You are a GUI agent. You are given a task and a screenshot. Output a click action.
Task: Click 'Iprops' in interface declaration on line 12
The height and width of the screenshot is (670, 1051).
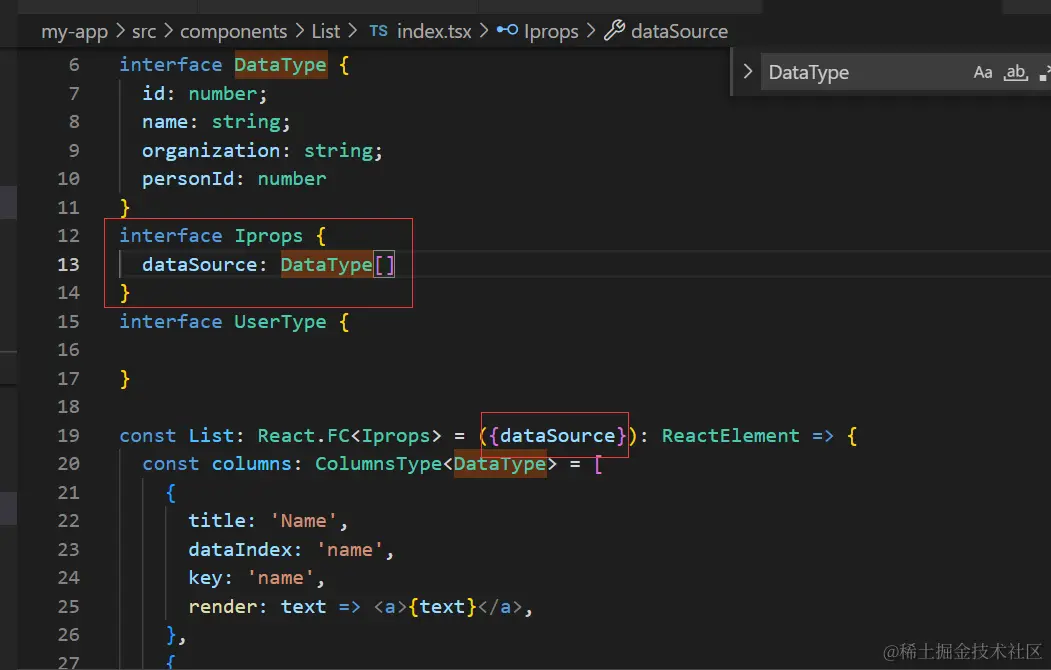269,236
